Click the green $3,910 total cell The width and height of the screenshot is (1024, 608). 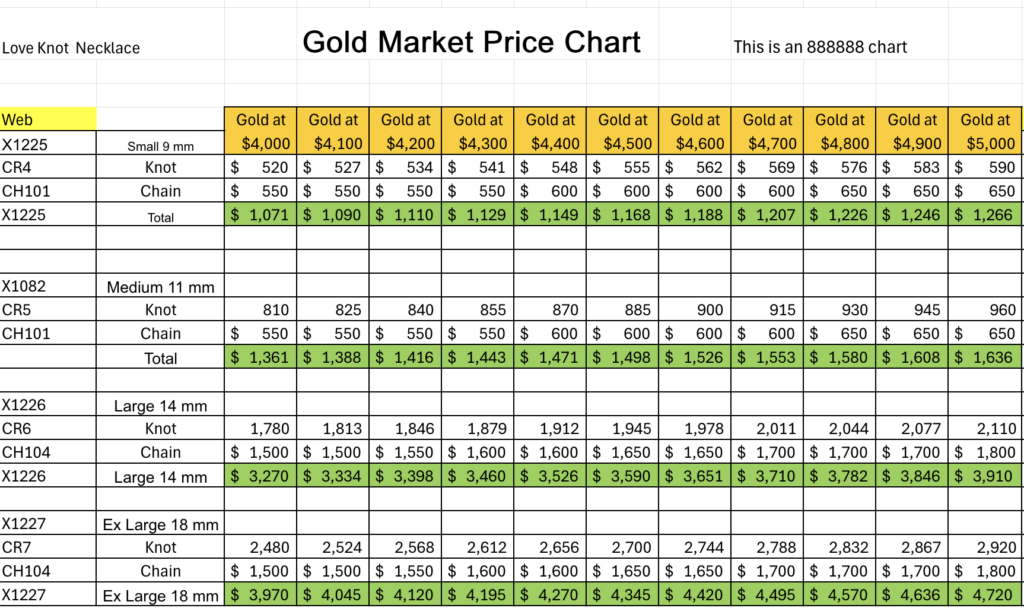click(985, 476)
